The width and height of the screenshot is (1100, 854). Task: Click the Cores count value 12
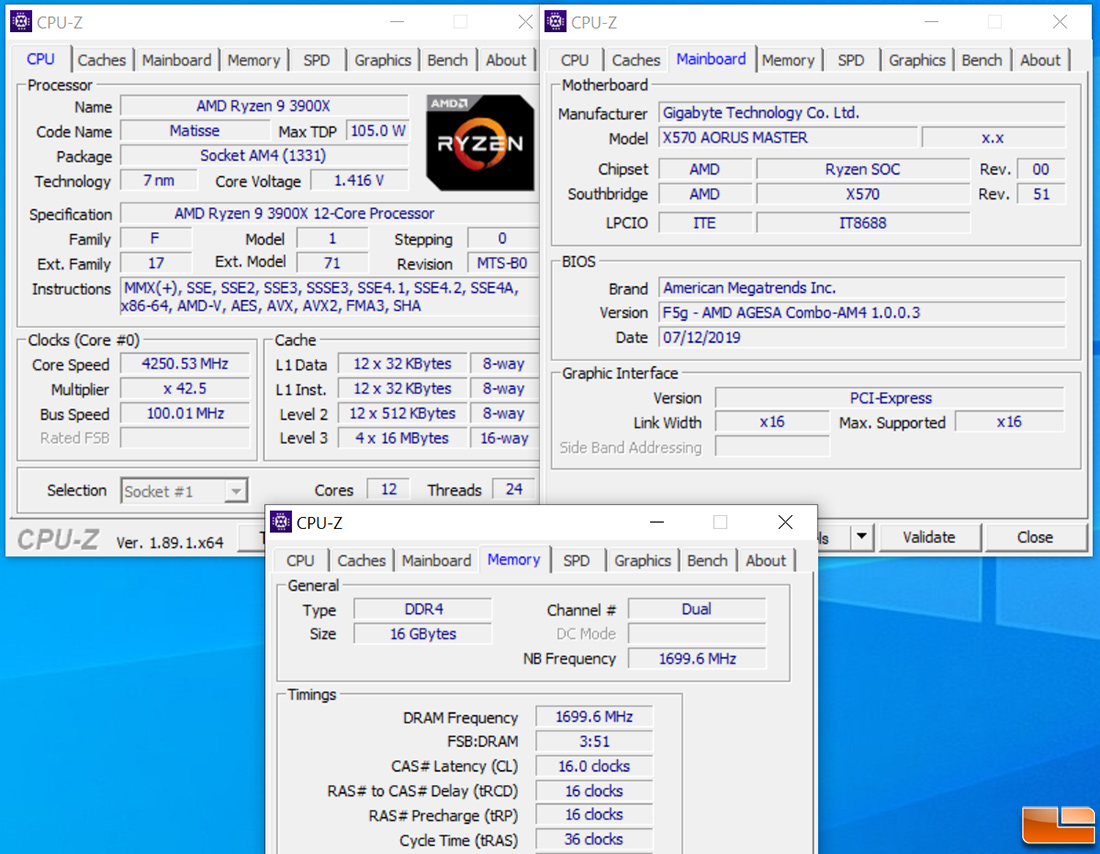tap(389, 490)
